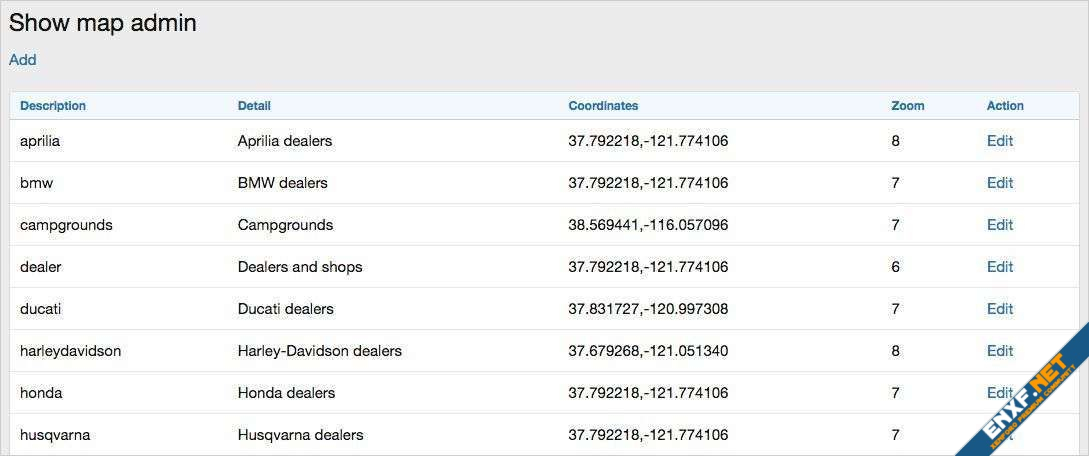Select the coordinates 37.831727,-120.997308
Image resolution: width=1089 pixels, height=456 pixels.
coord(648,309)
